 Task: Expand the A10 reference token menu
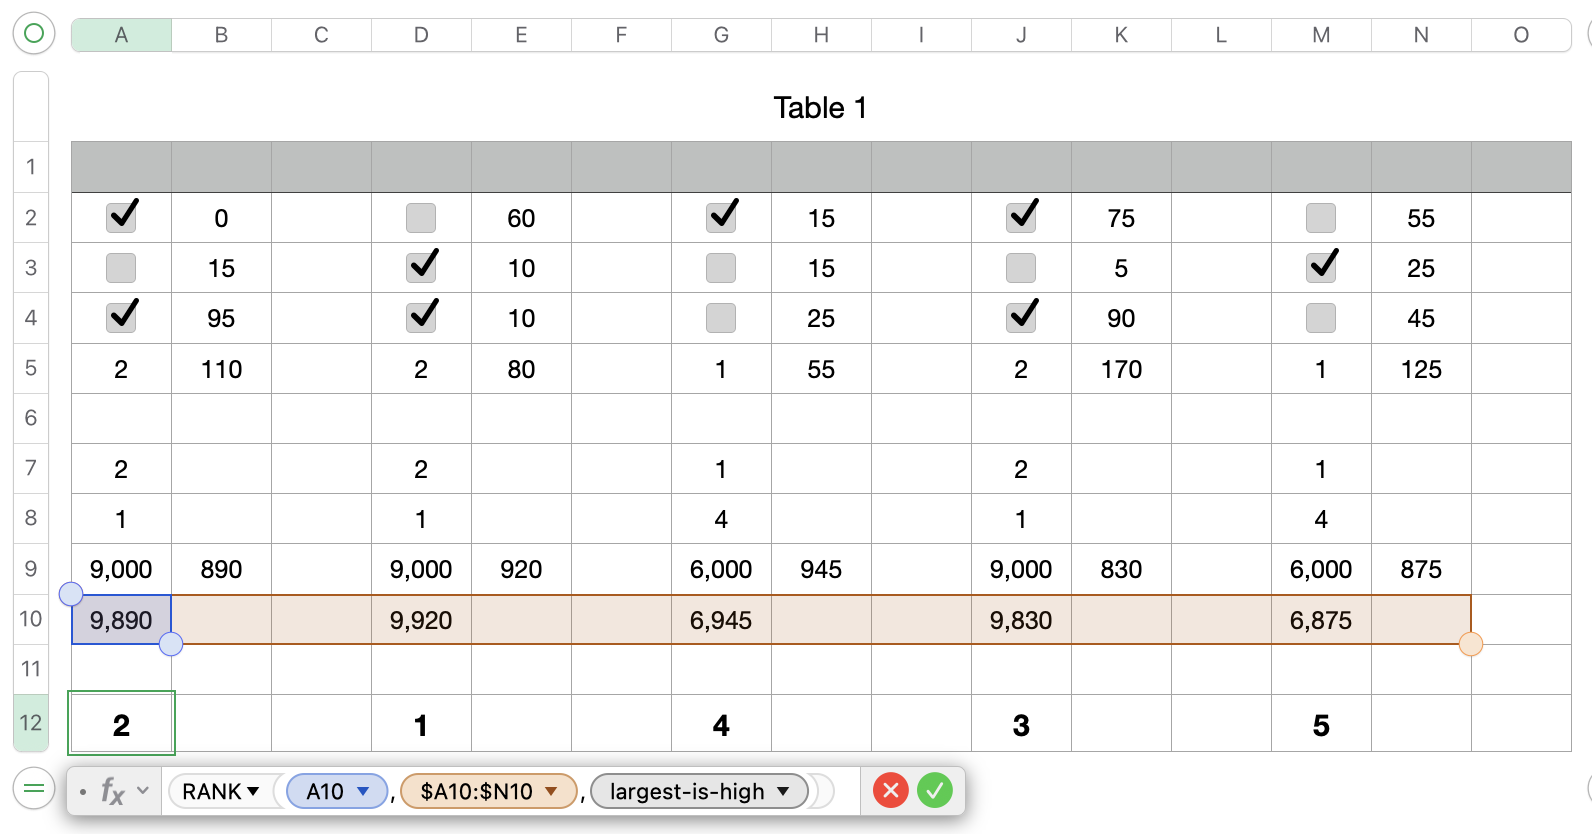pyautogui.click(x=363, y=791)
